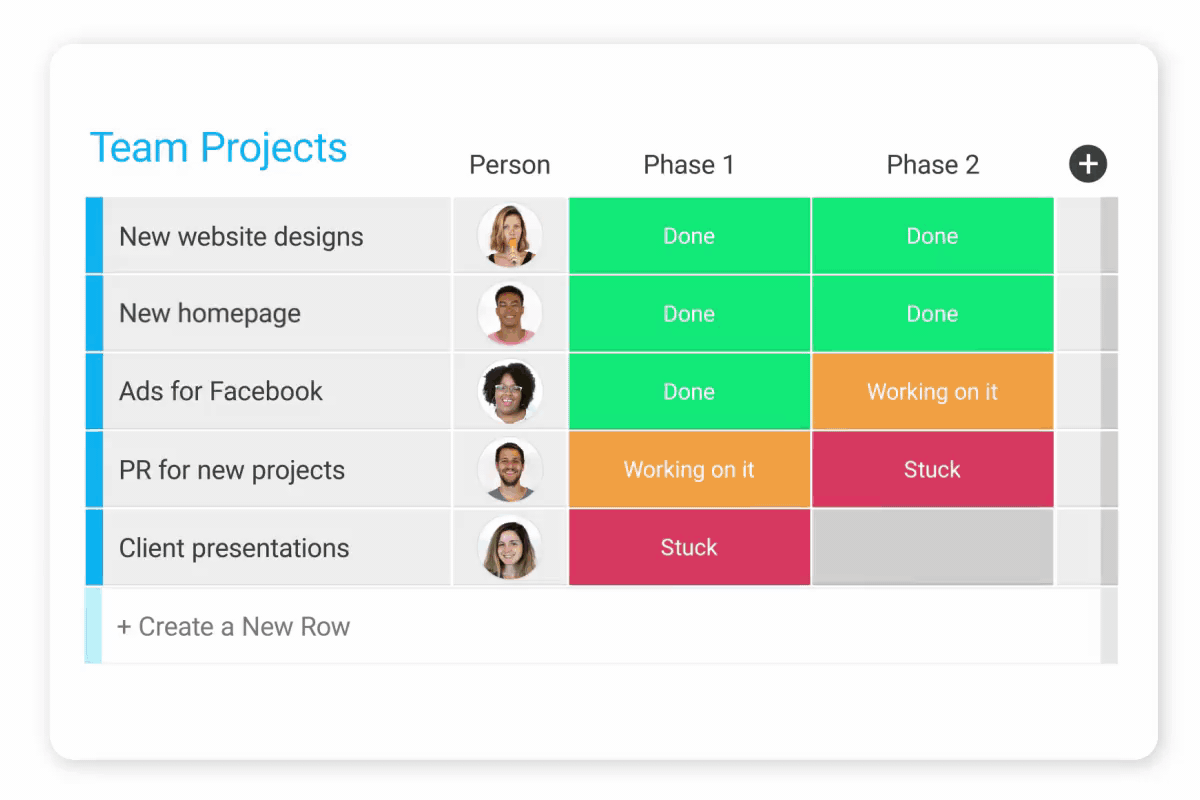The height and width of the screenshot is (800, 1200).
Task: Open Phase 1 status for New website designs
Action: click(x=689, y=236)
